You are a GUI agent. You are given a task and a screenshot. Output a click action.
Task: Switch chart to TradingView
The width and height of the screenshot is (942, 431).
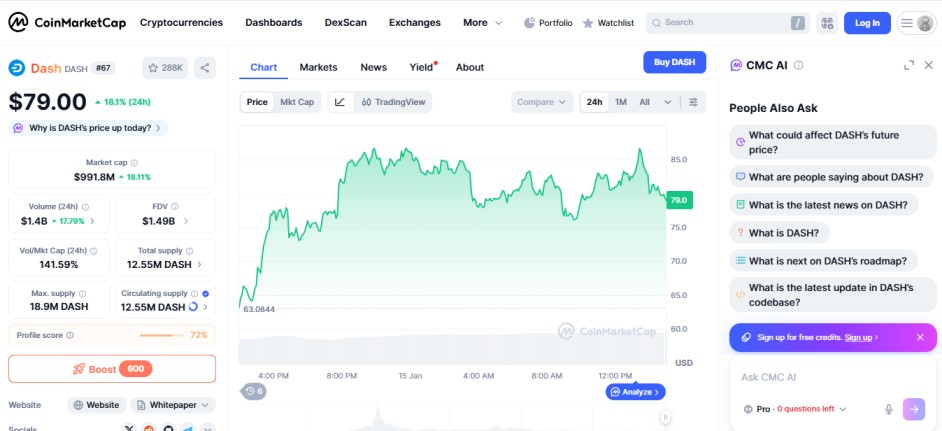[x=394, y=102]
